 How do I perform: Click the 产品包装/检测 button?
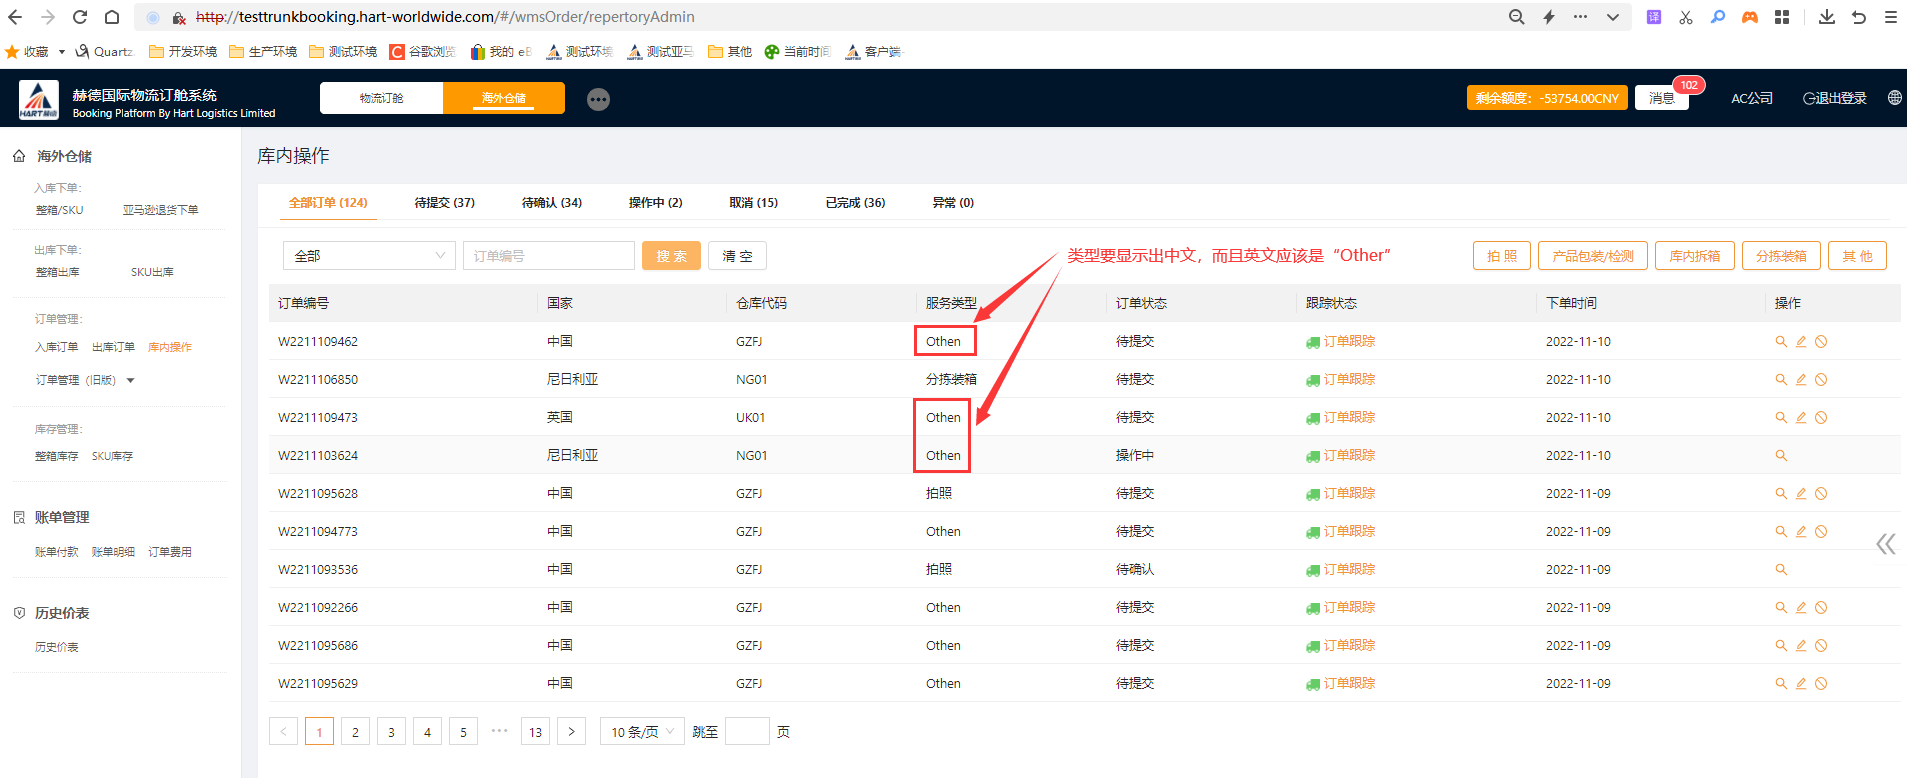coord(1592,256)
